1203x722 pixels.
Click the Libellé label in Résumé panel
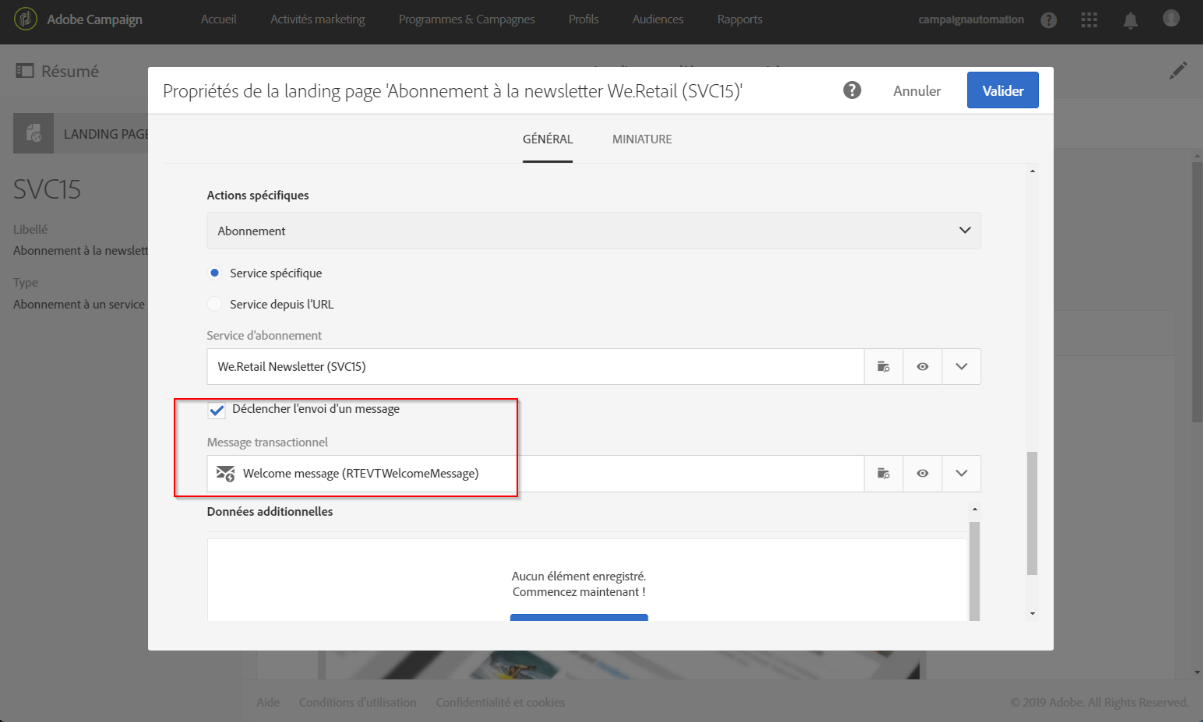click(x=30, y=229)
